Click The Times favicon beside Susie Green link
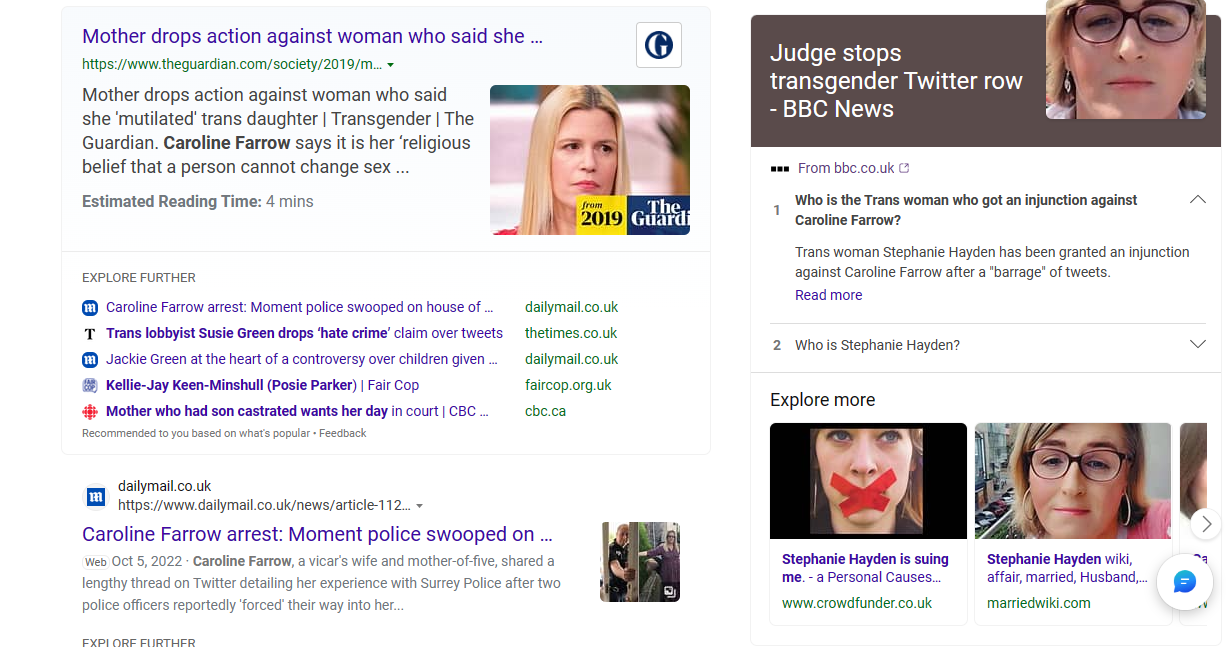 click(90, 333)
